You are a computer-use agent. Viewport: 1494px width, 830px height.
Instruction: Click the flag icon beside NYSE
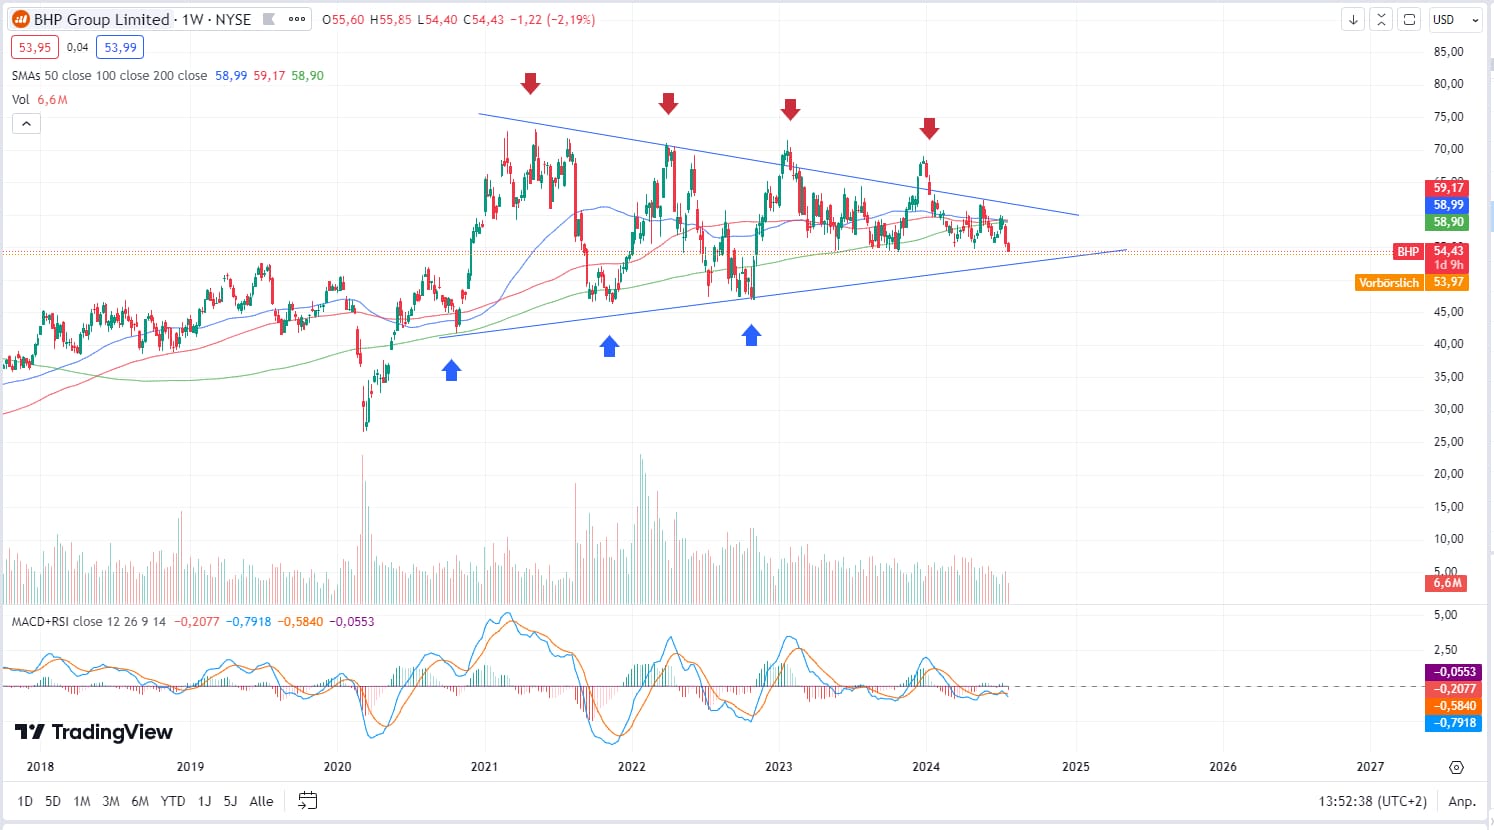pos(268,19)
